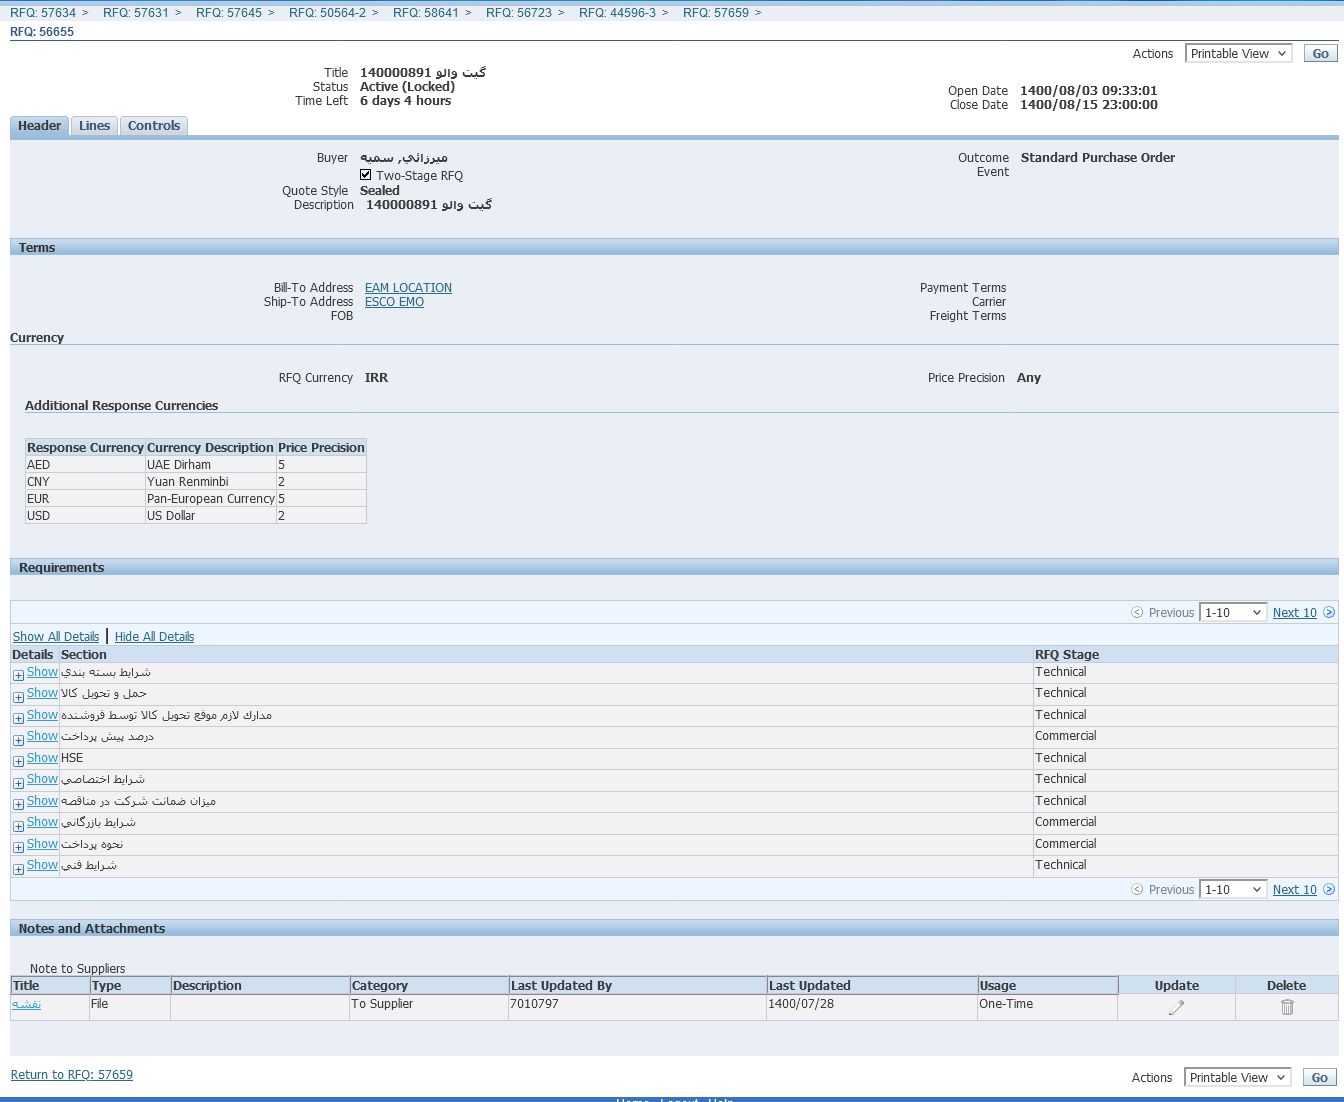Open the top Actions Printable View dropdown

click(1238, 53)
